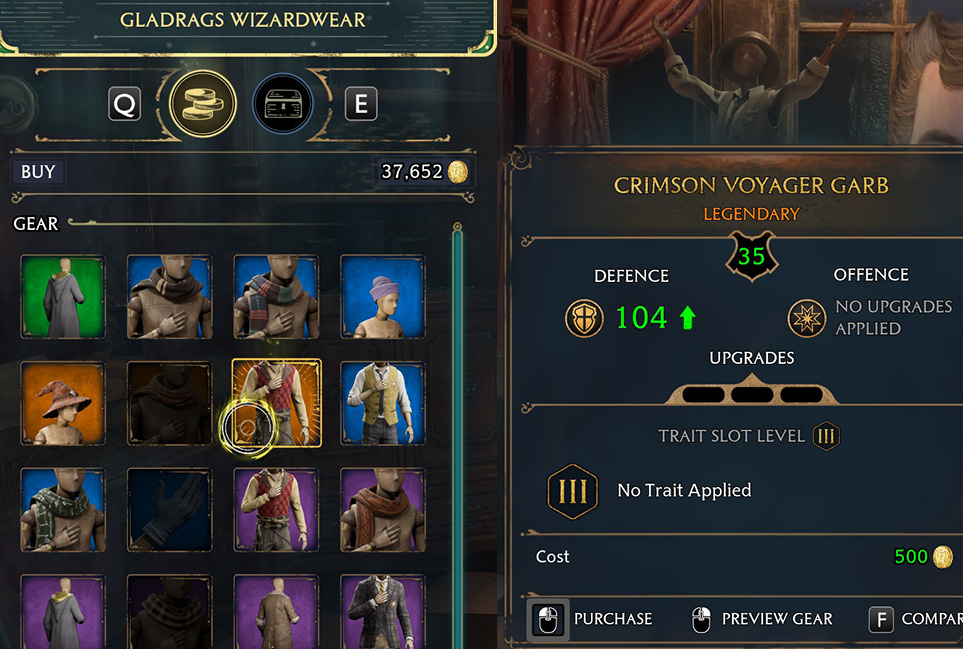Select the Trait slot III hexagon icon
Viewport: 963px width, 649px height.
tap(572, 491)
